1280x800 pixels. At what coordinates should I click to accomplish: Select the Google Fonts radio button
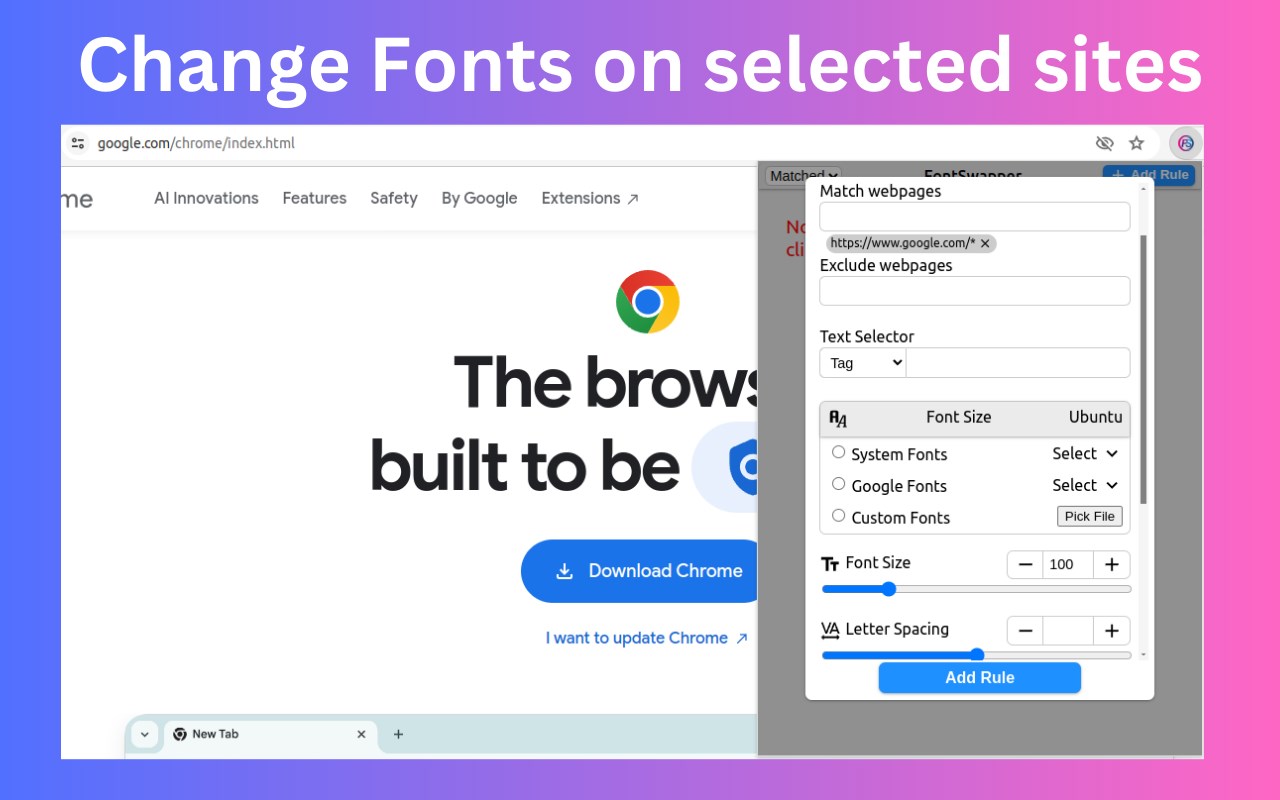click(838, 484)
